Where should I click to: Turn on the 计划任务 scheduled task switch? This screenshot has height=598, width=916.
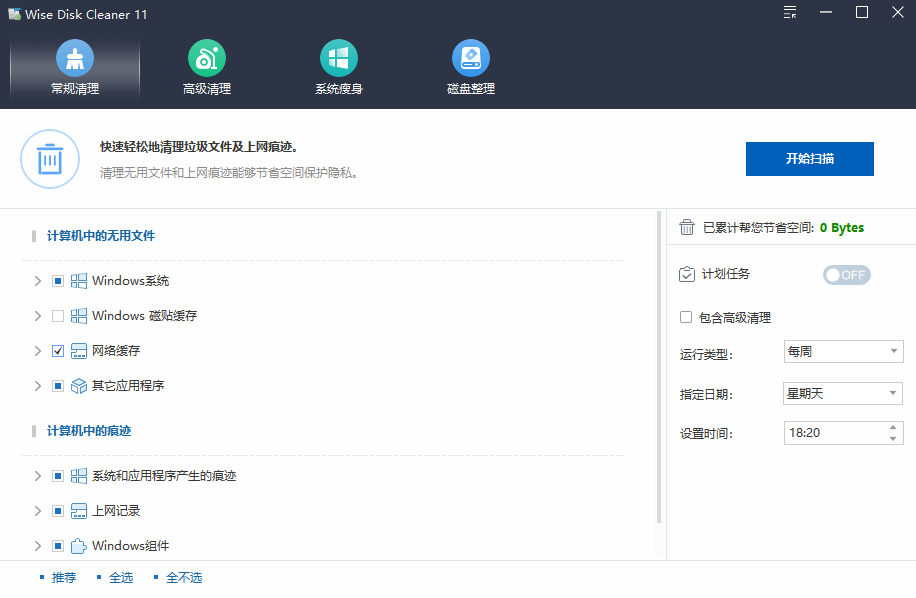(846, 274)
